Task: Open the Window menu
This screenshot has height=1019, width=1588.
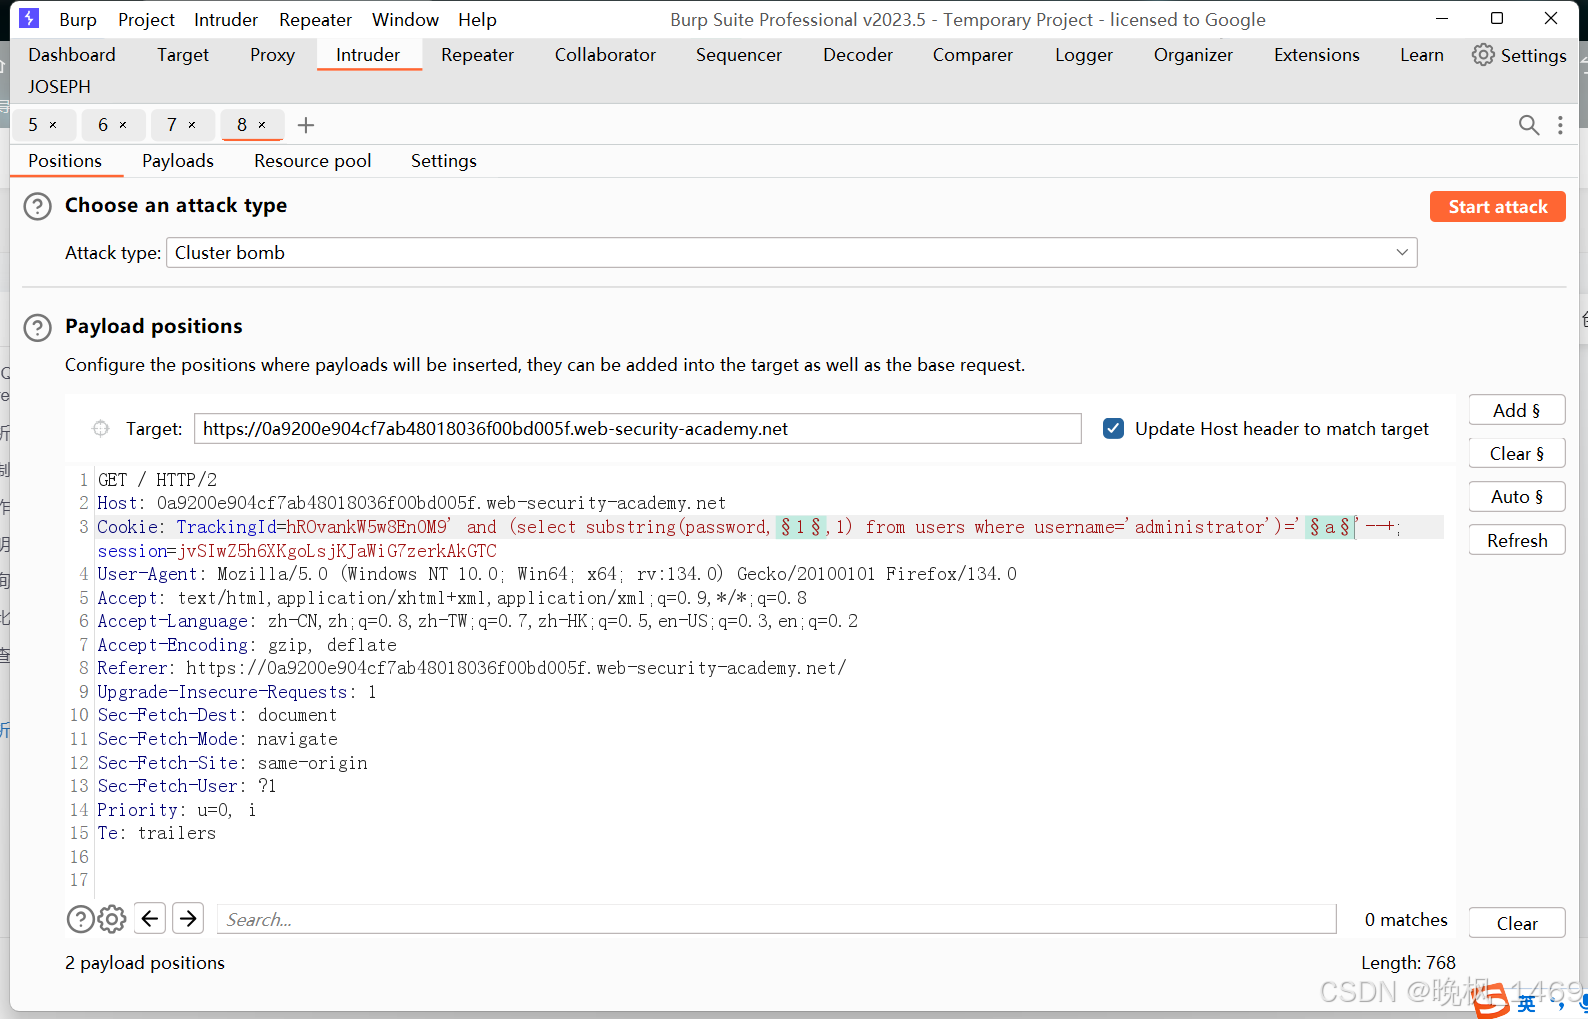Action: click(405, 19)
